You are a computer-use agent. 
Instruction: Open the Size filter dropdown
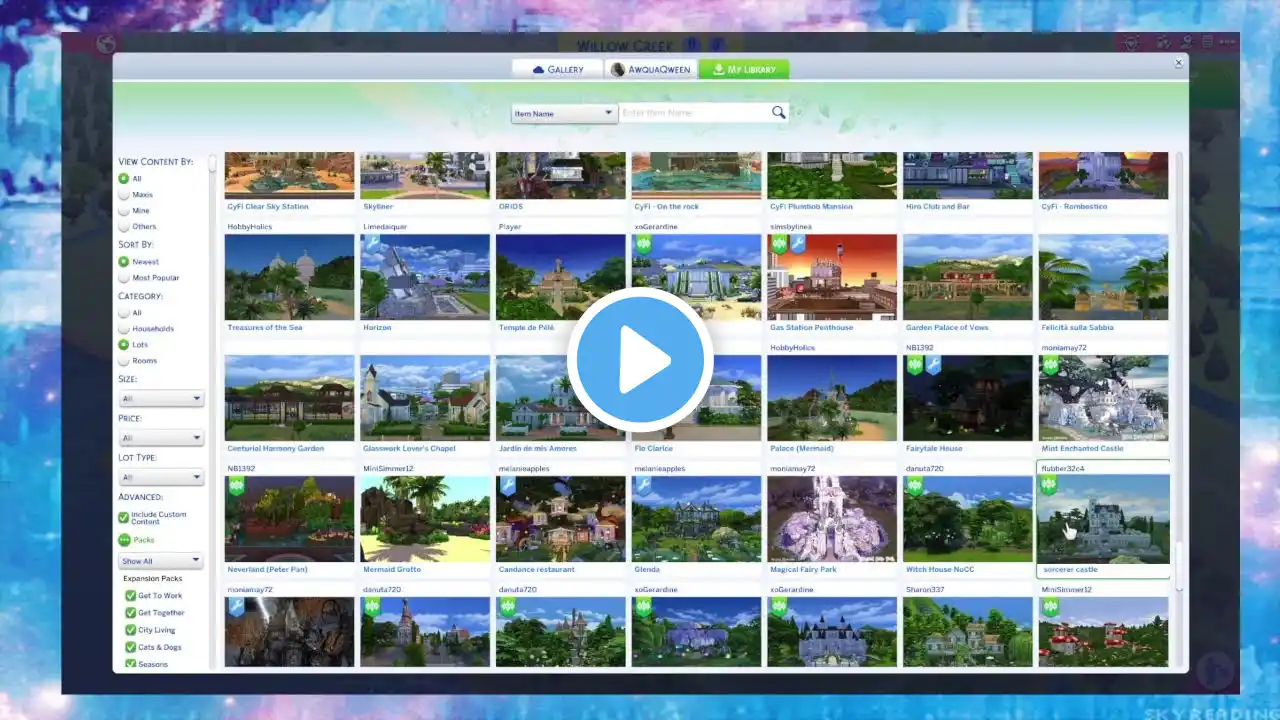(x=161, y=398)
